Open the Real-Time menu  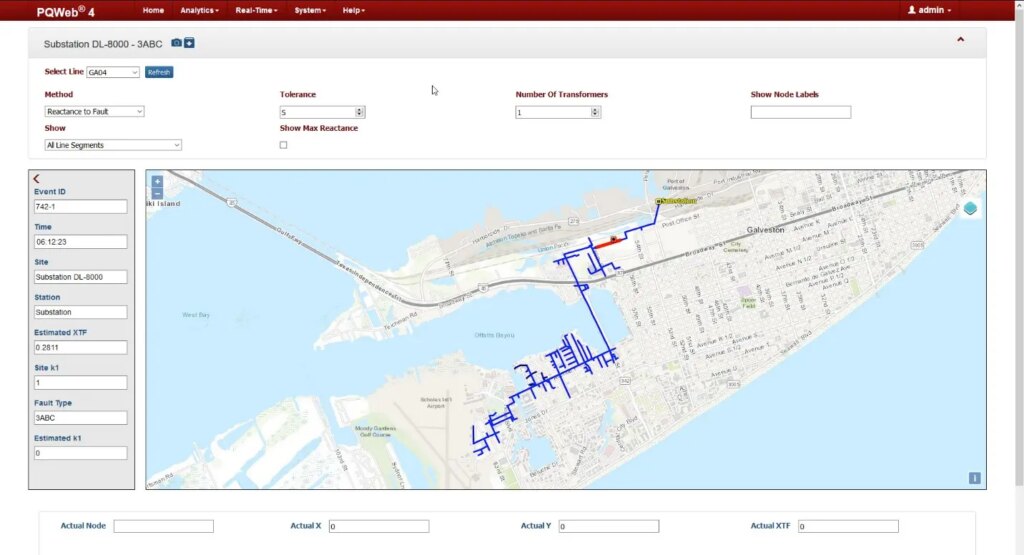[x=256, y=10]
